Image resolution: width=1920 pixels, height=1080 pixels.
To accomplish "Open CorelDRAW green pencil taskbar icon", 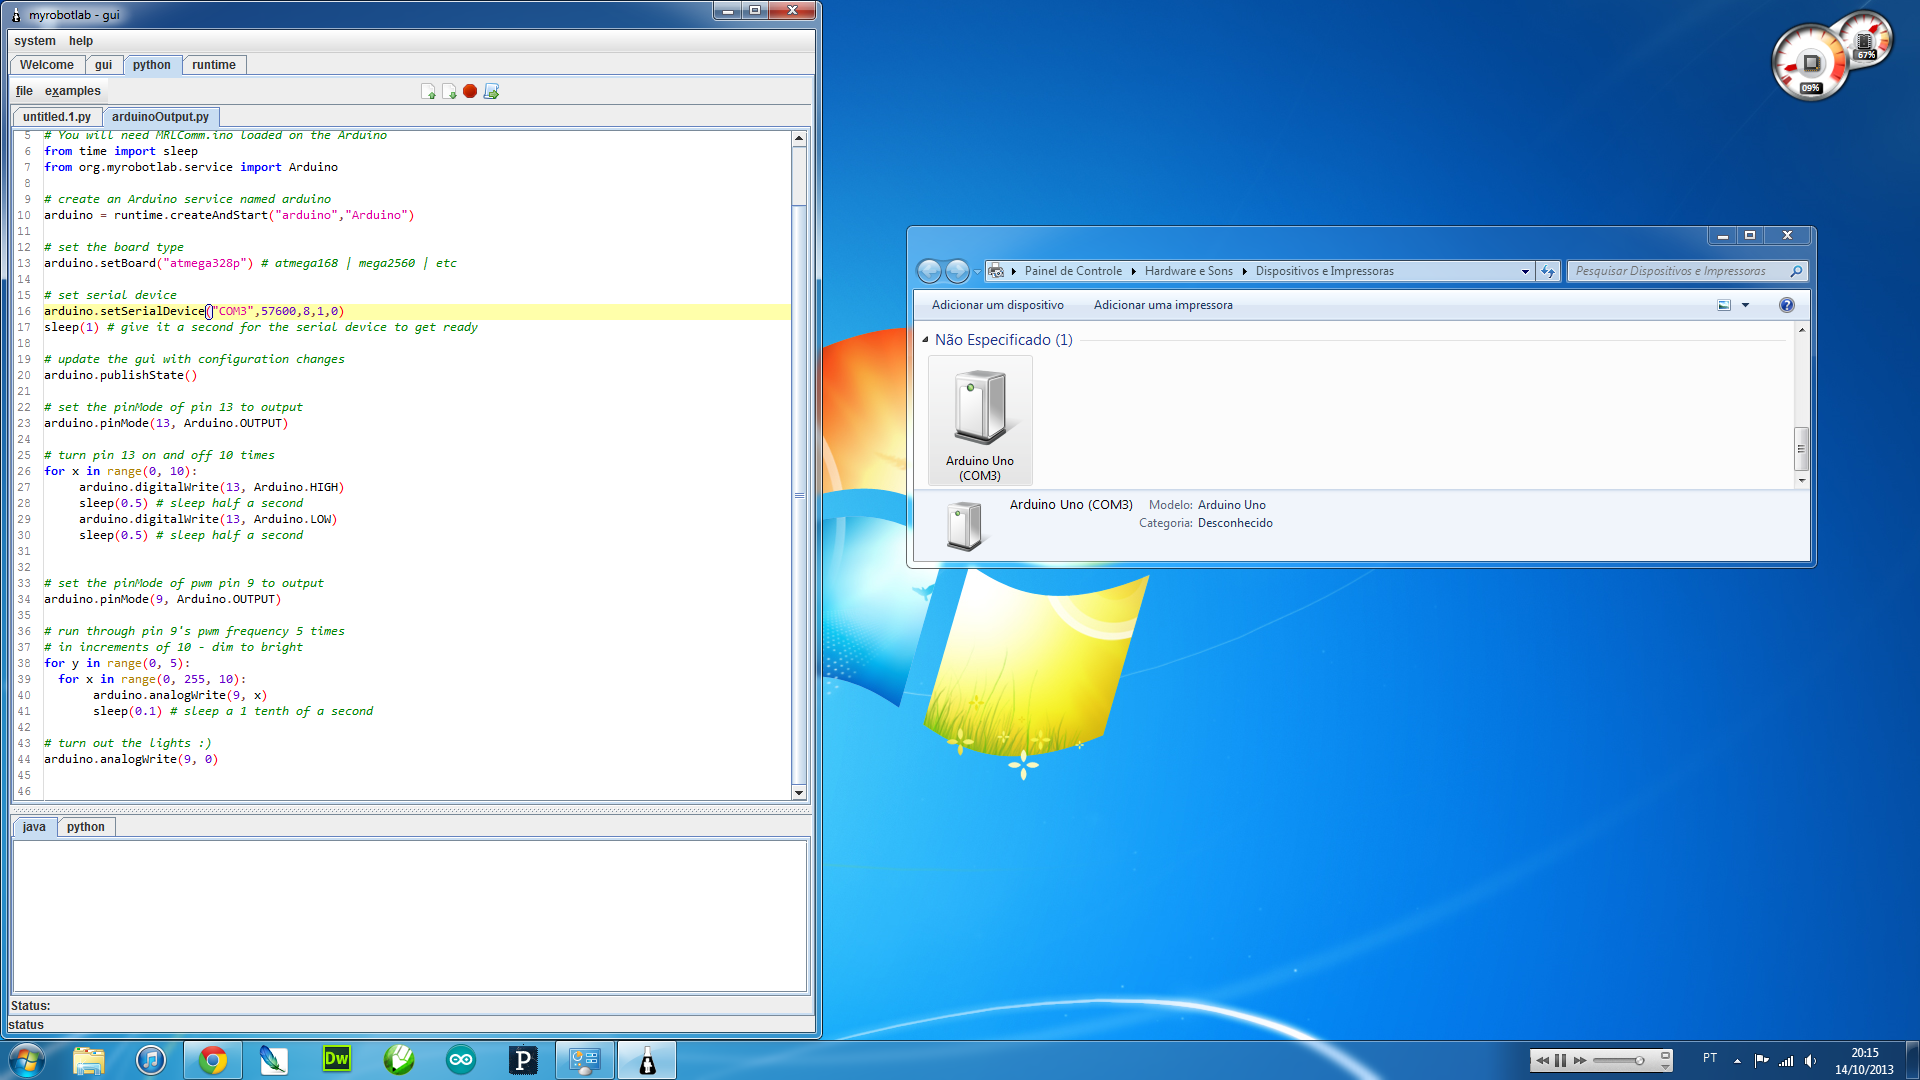I will [399, 1060].
